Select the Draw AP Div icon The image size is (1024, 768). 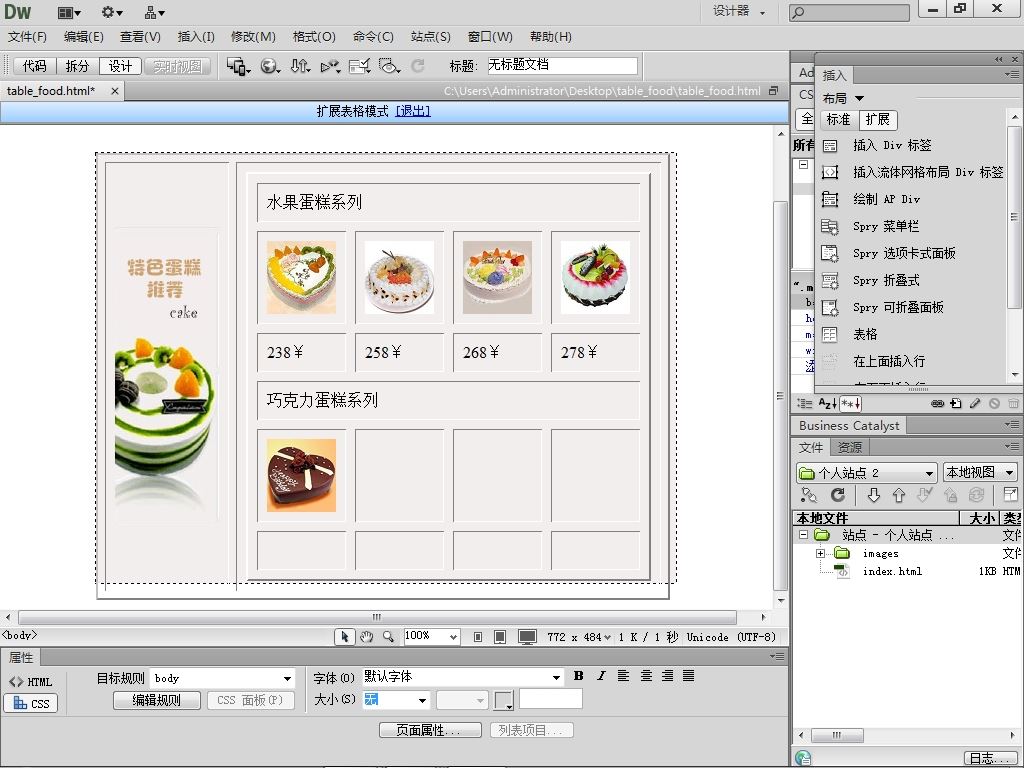[x=829, y=199]
